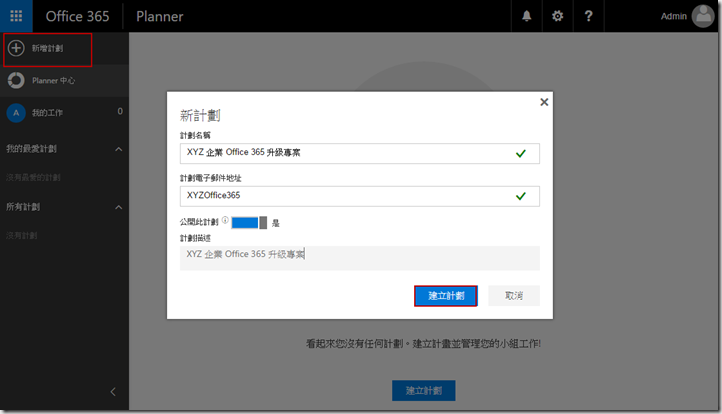This screenshot has height=414, width=722.
Task: Click the Planner 中心 icon
Action: 16,81
